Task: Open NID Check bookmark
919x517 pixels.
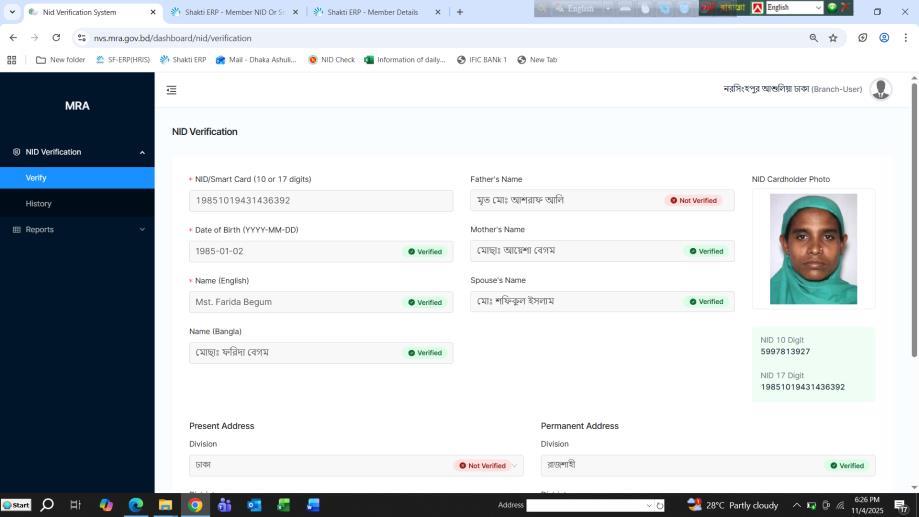Action: coord(331,60)
